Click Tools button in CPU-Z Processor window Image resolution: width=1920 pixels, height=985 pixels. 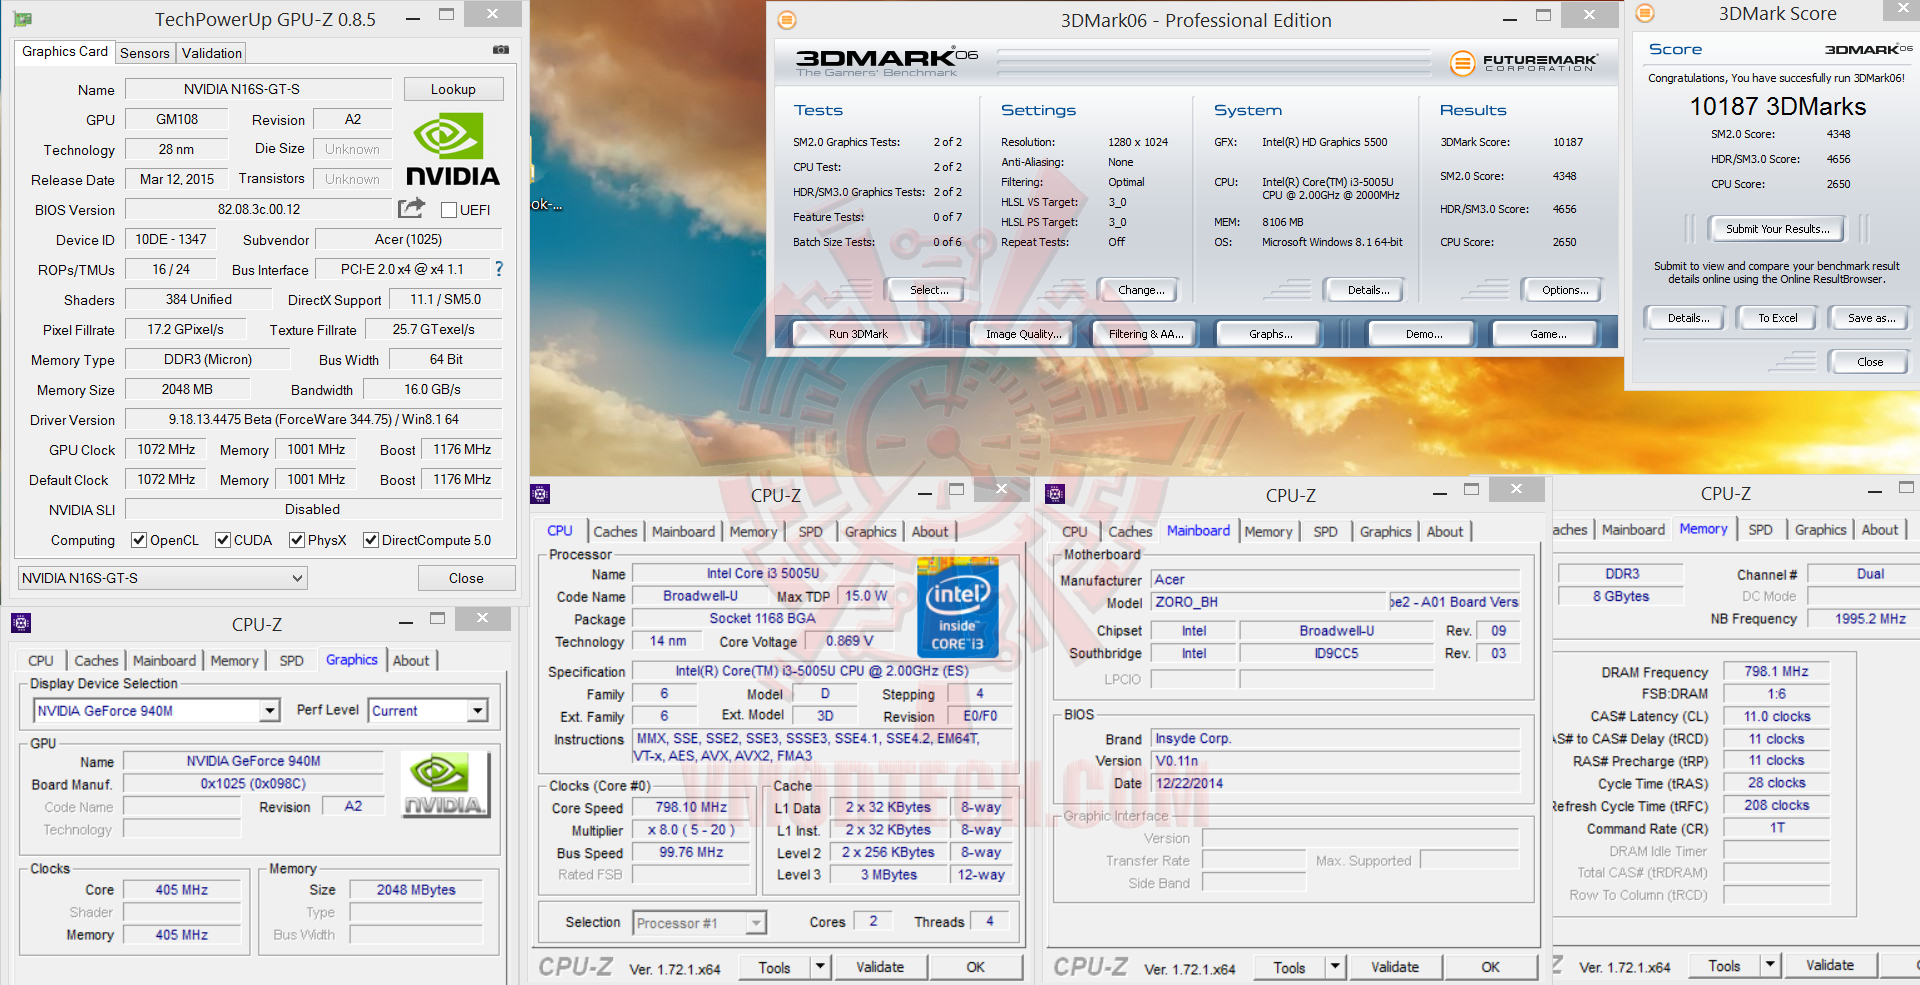point(774,967)
